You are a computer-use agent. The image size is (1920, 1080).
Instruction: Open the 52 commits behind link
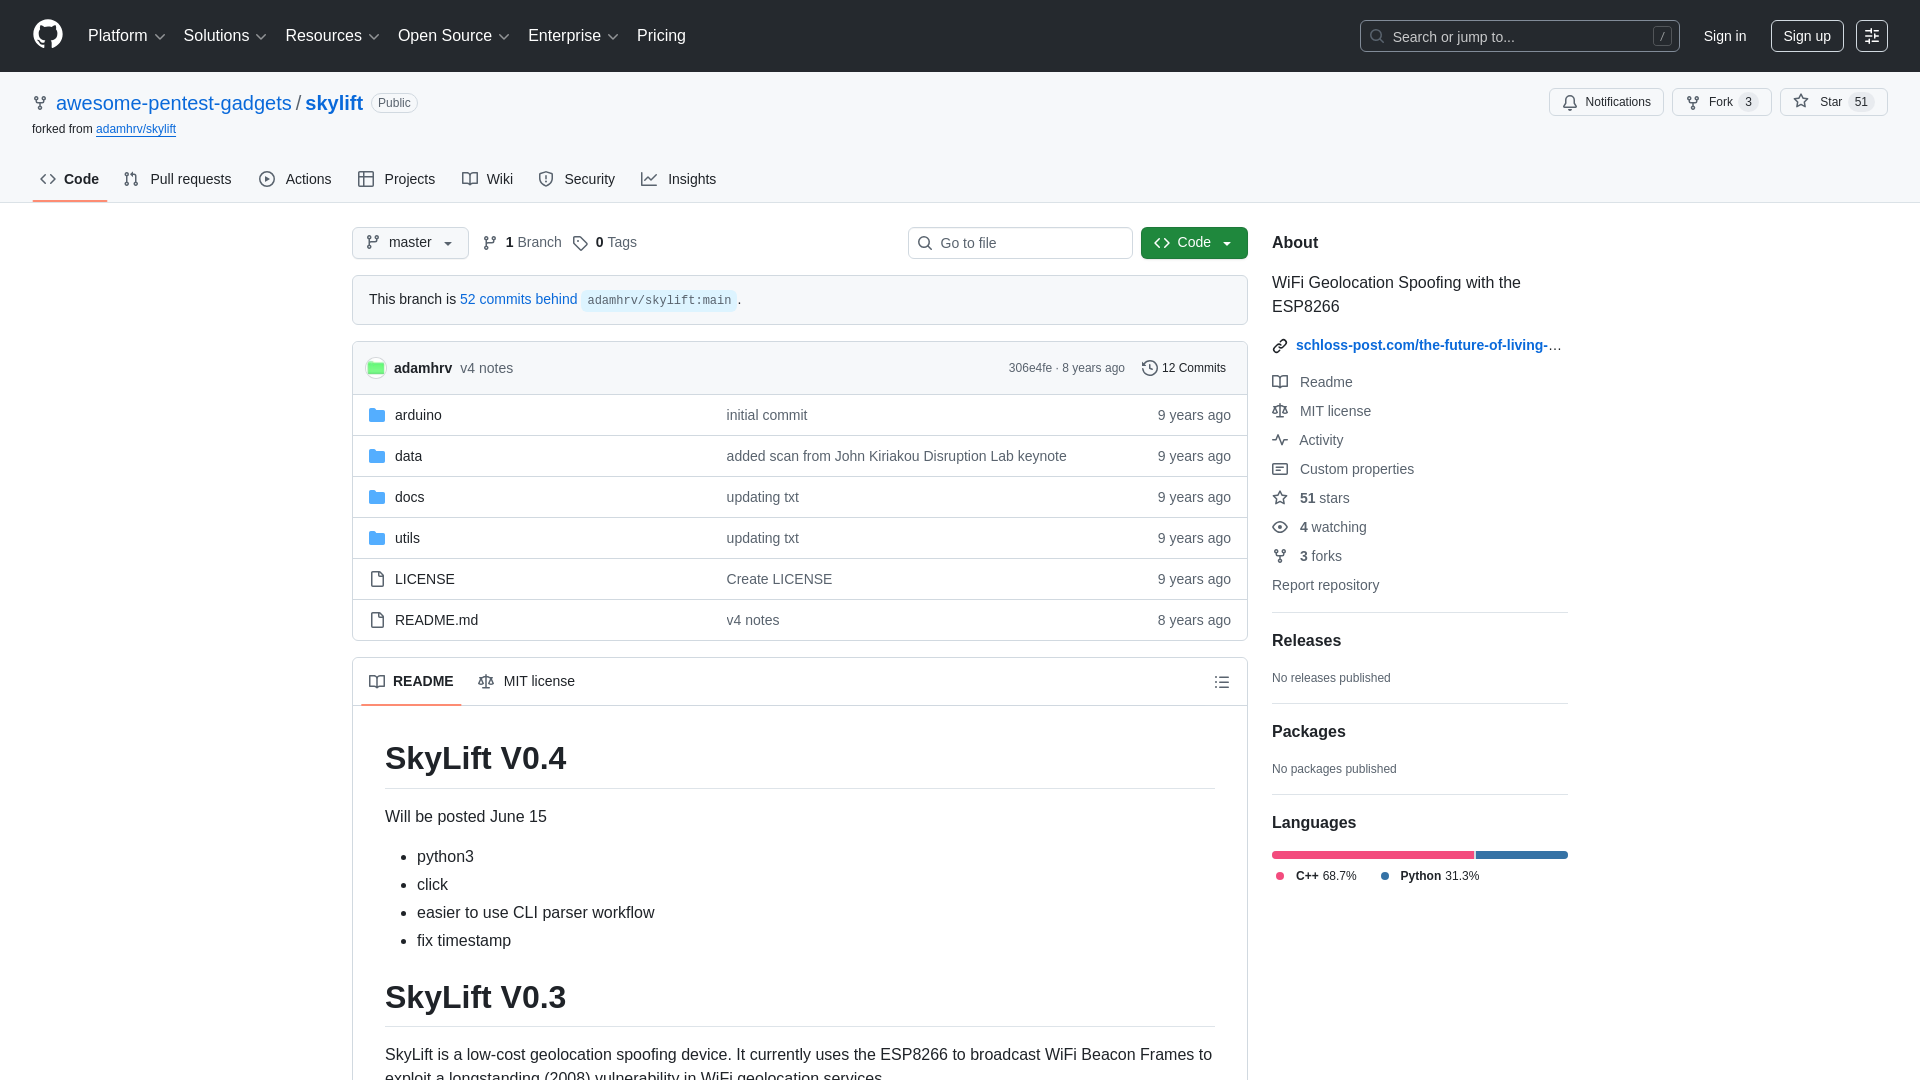[518, 299]
